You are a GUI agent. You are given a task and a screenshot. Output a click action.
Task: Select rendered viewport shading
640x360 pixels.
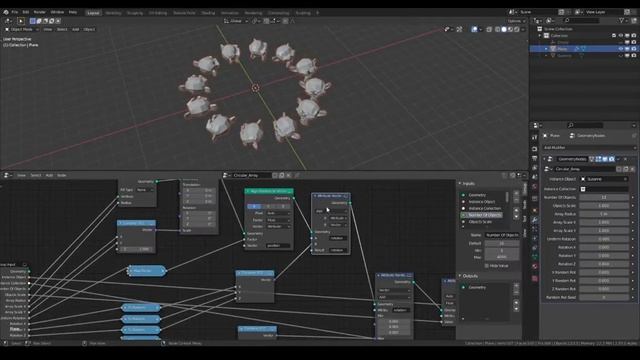[x=517, y=29]
